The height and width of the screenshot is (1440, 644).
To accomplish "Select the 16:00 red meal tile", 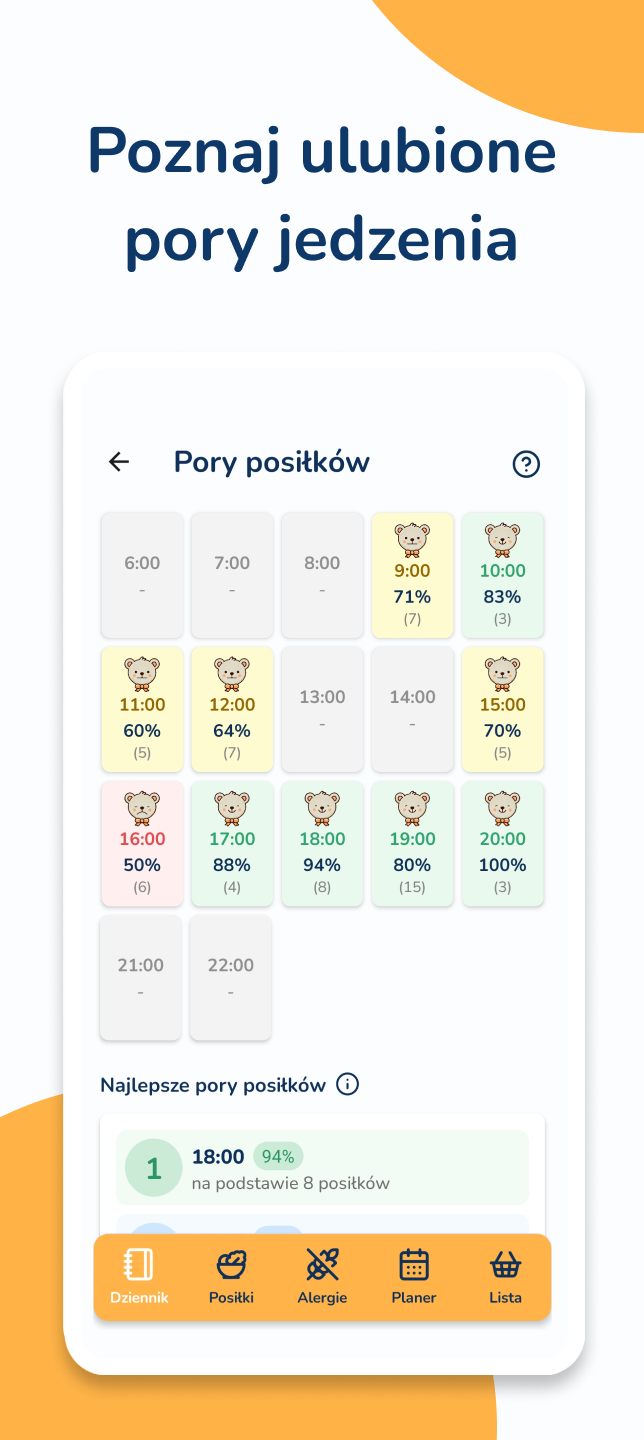I will point(141,843).
